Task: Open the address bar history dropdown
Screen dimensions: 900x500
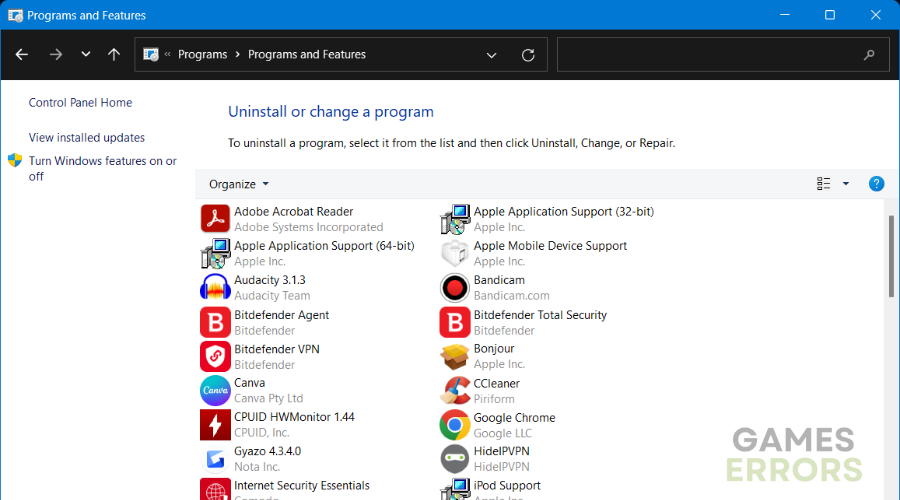Action: pos(491,55)
